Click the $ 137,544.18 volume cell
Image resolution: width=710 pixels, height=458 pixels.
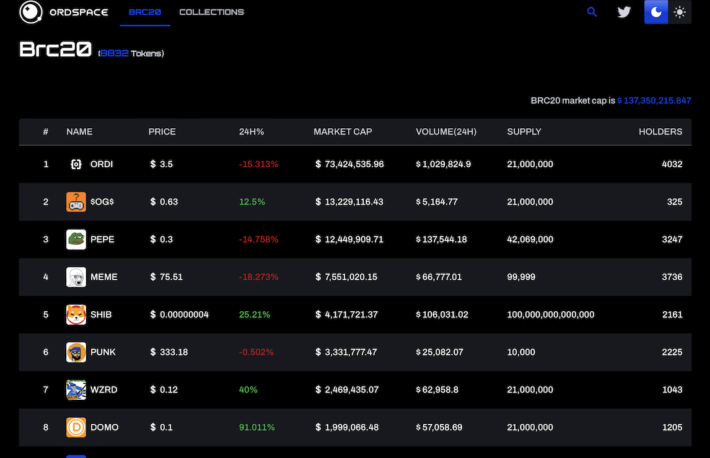coord(441,239)
